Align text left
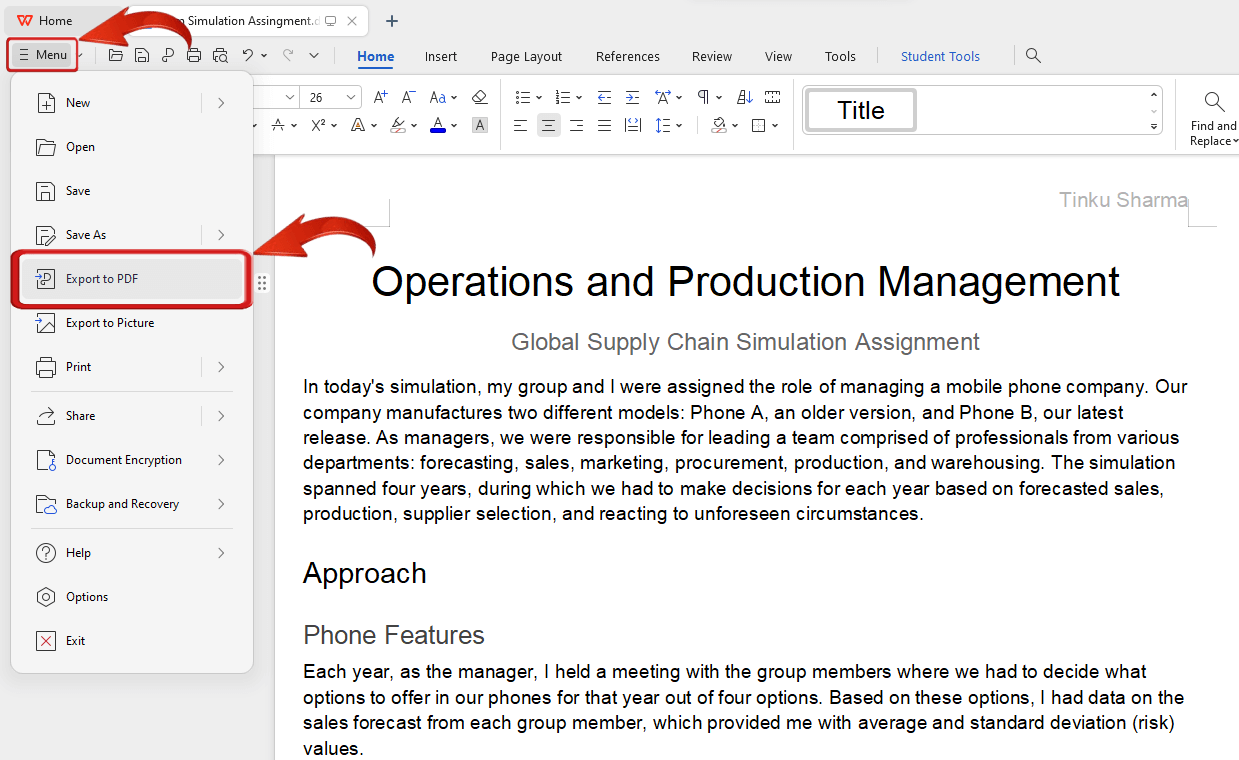 tap(520, 125)
